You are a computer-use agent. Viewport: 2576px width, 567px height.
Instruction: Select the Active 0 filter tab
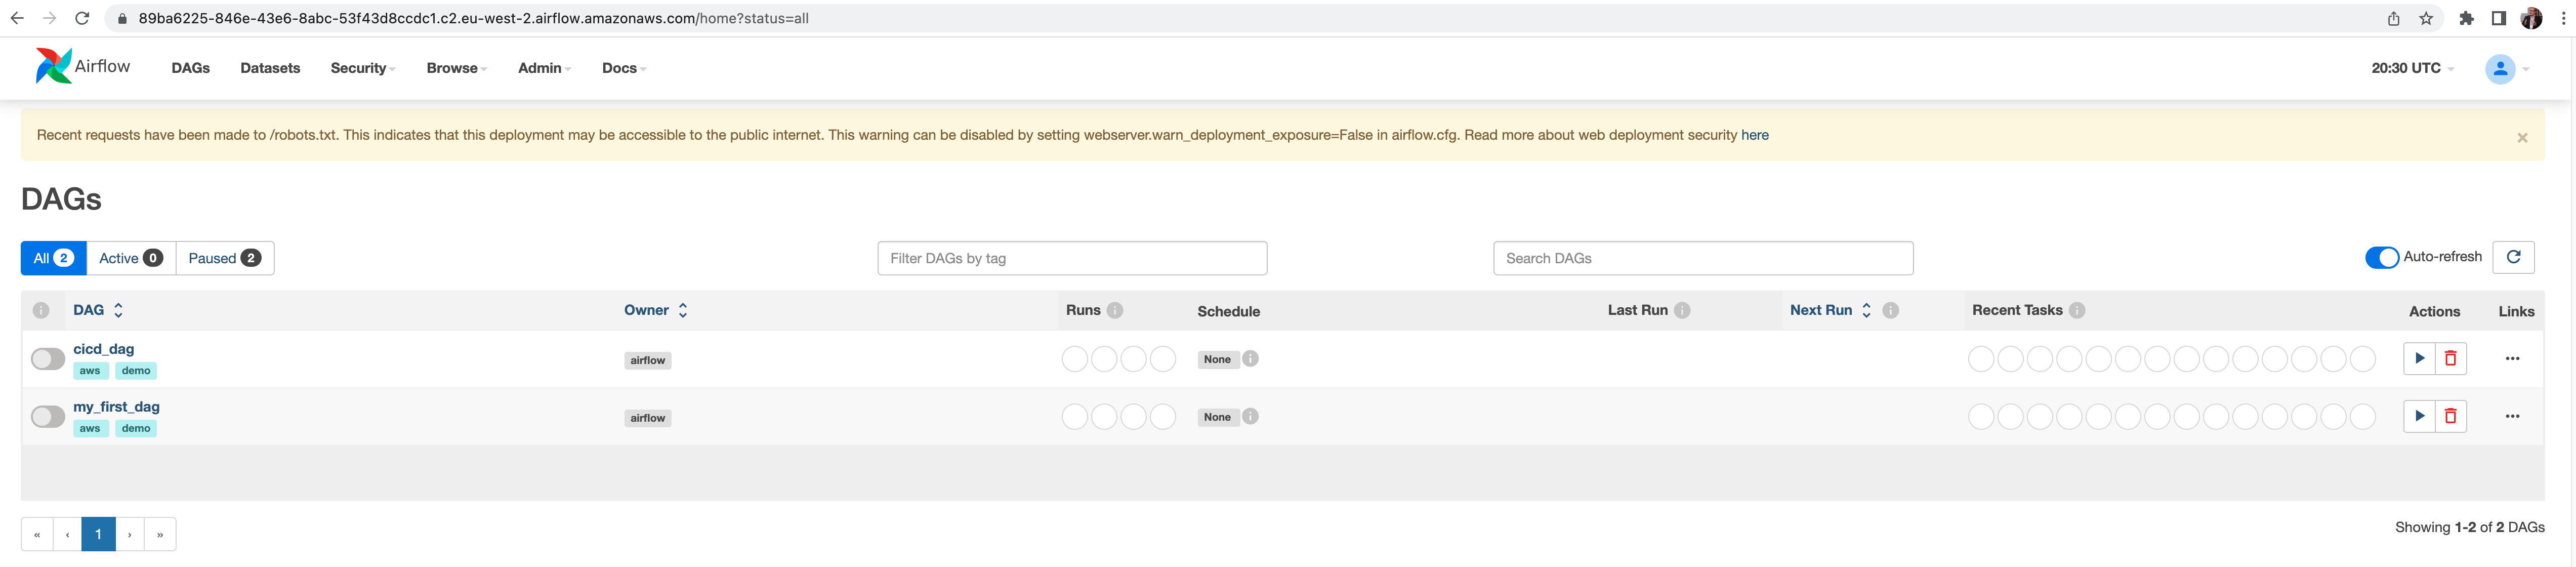(131, 258)
